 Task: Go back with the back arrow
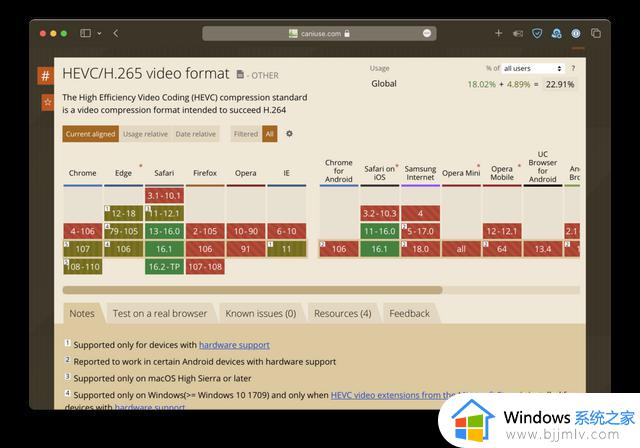(x=116, y=33)
